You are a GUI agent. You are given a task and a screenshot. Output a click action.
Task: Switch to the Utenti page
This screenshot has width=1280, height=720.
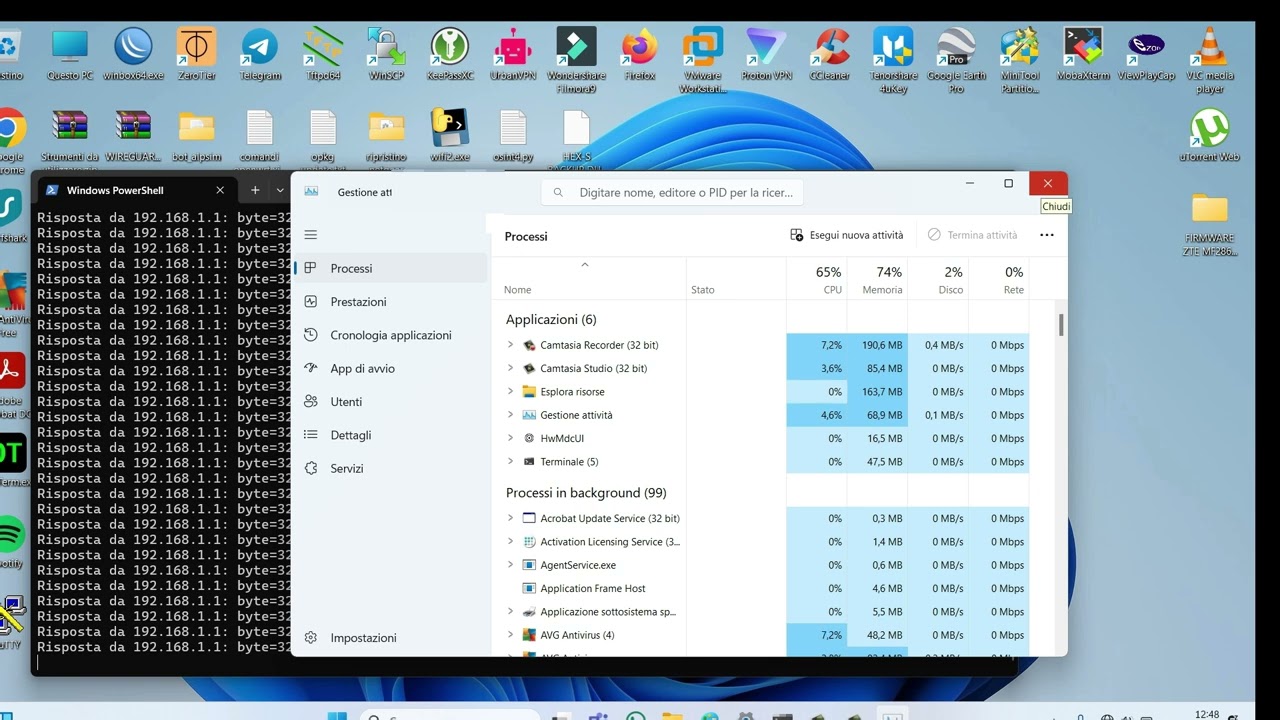pyautogui.click(x=391, y=401)
